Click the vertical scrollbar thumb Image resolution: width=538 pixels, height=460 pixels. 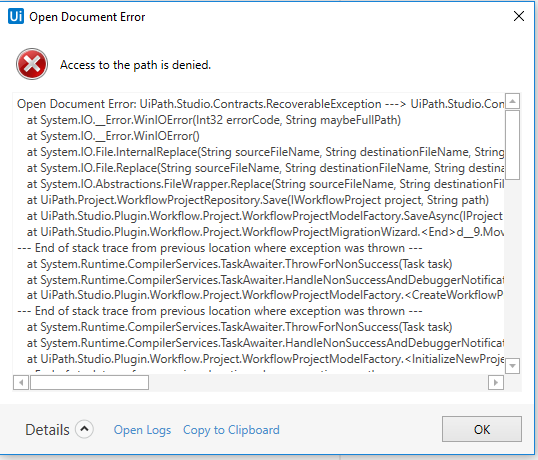click(513, 145)
